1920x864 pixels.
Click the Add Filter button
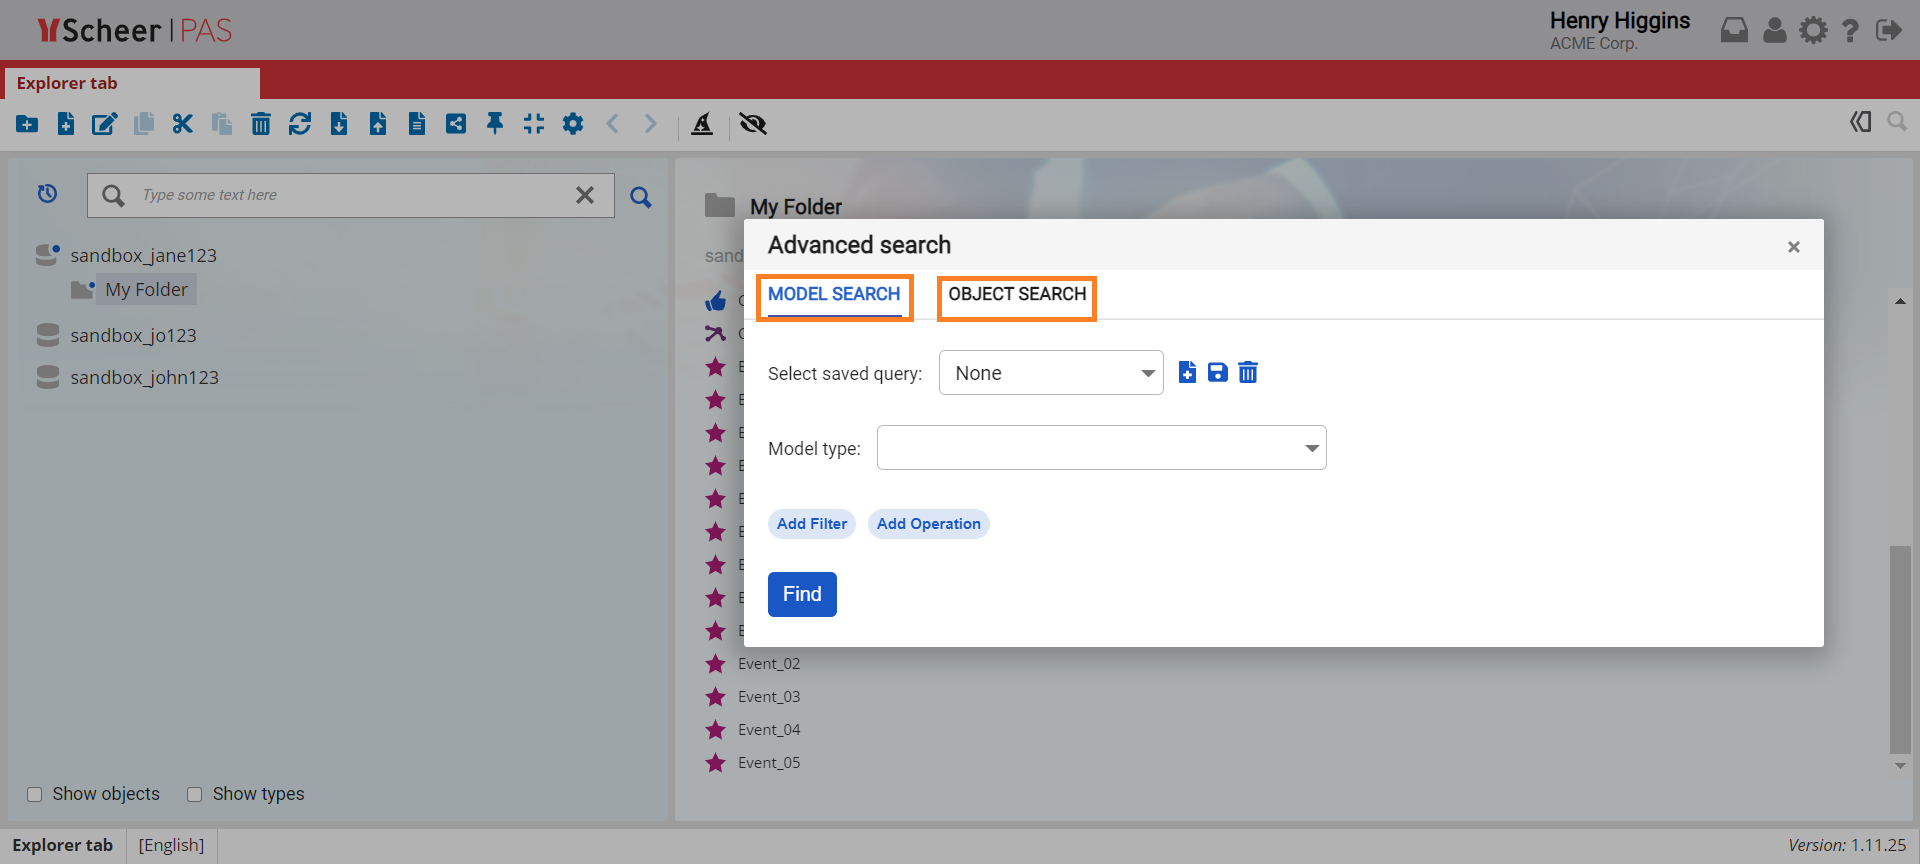[x=812, y=524]
